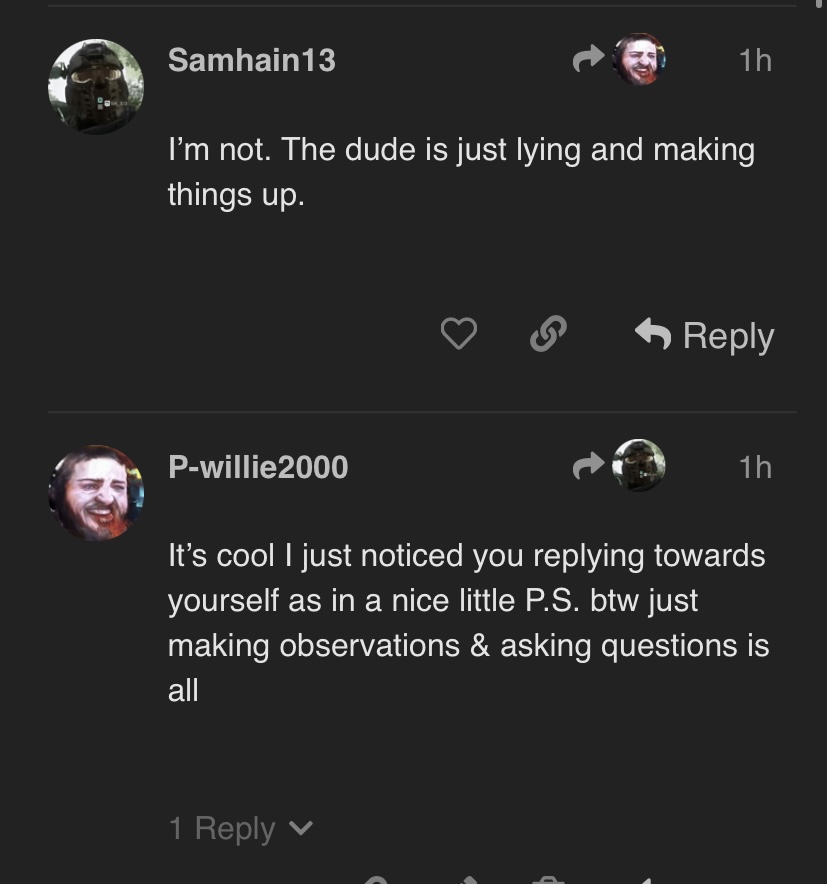The height and width of the screenshot is (884, 827).
Task: Click the cut-off reply arrow under P-willie2000's post
Action: click(645, 879)
